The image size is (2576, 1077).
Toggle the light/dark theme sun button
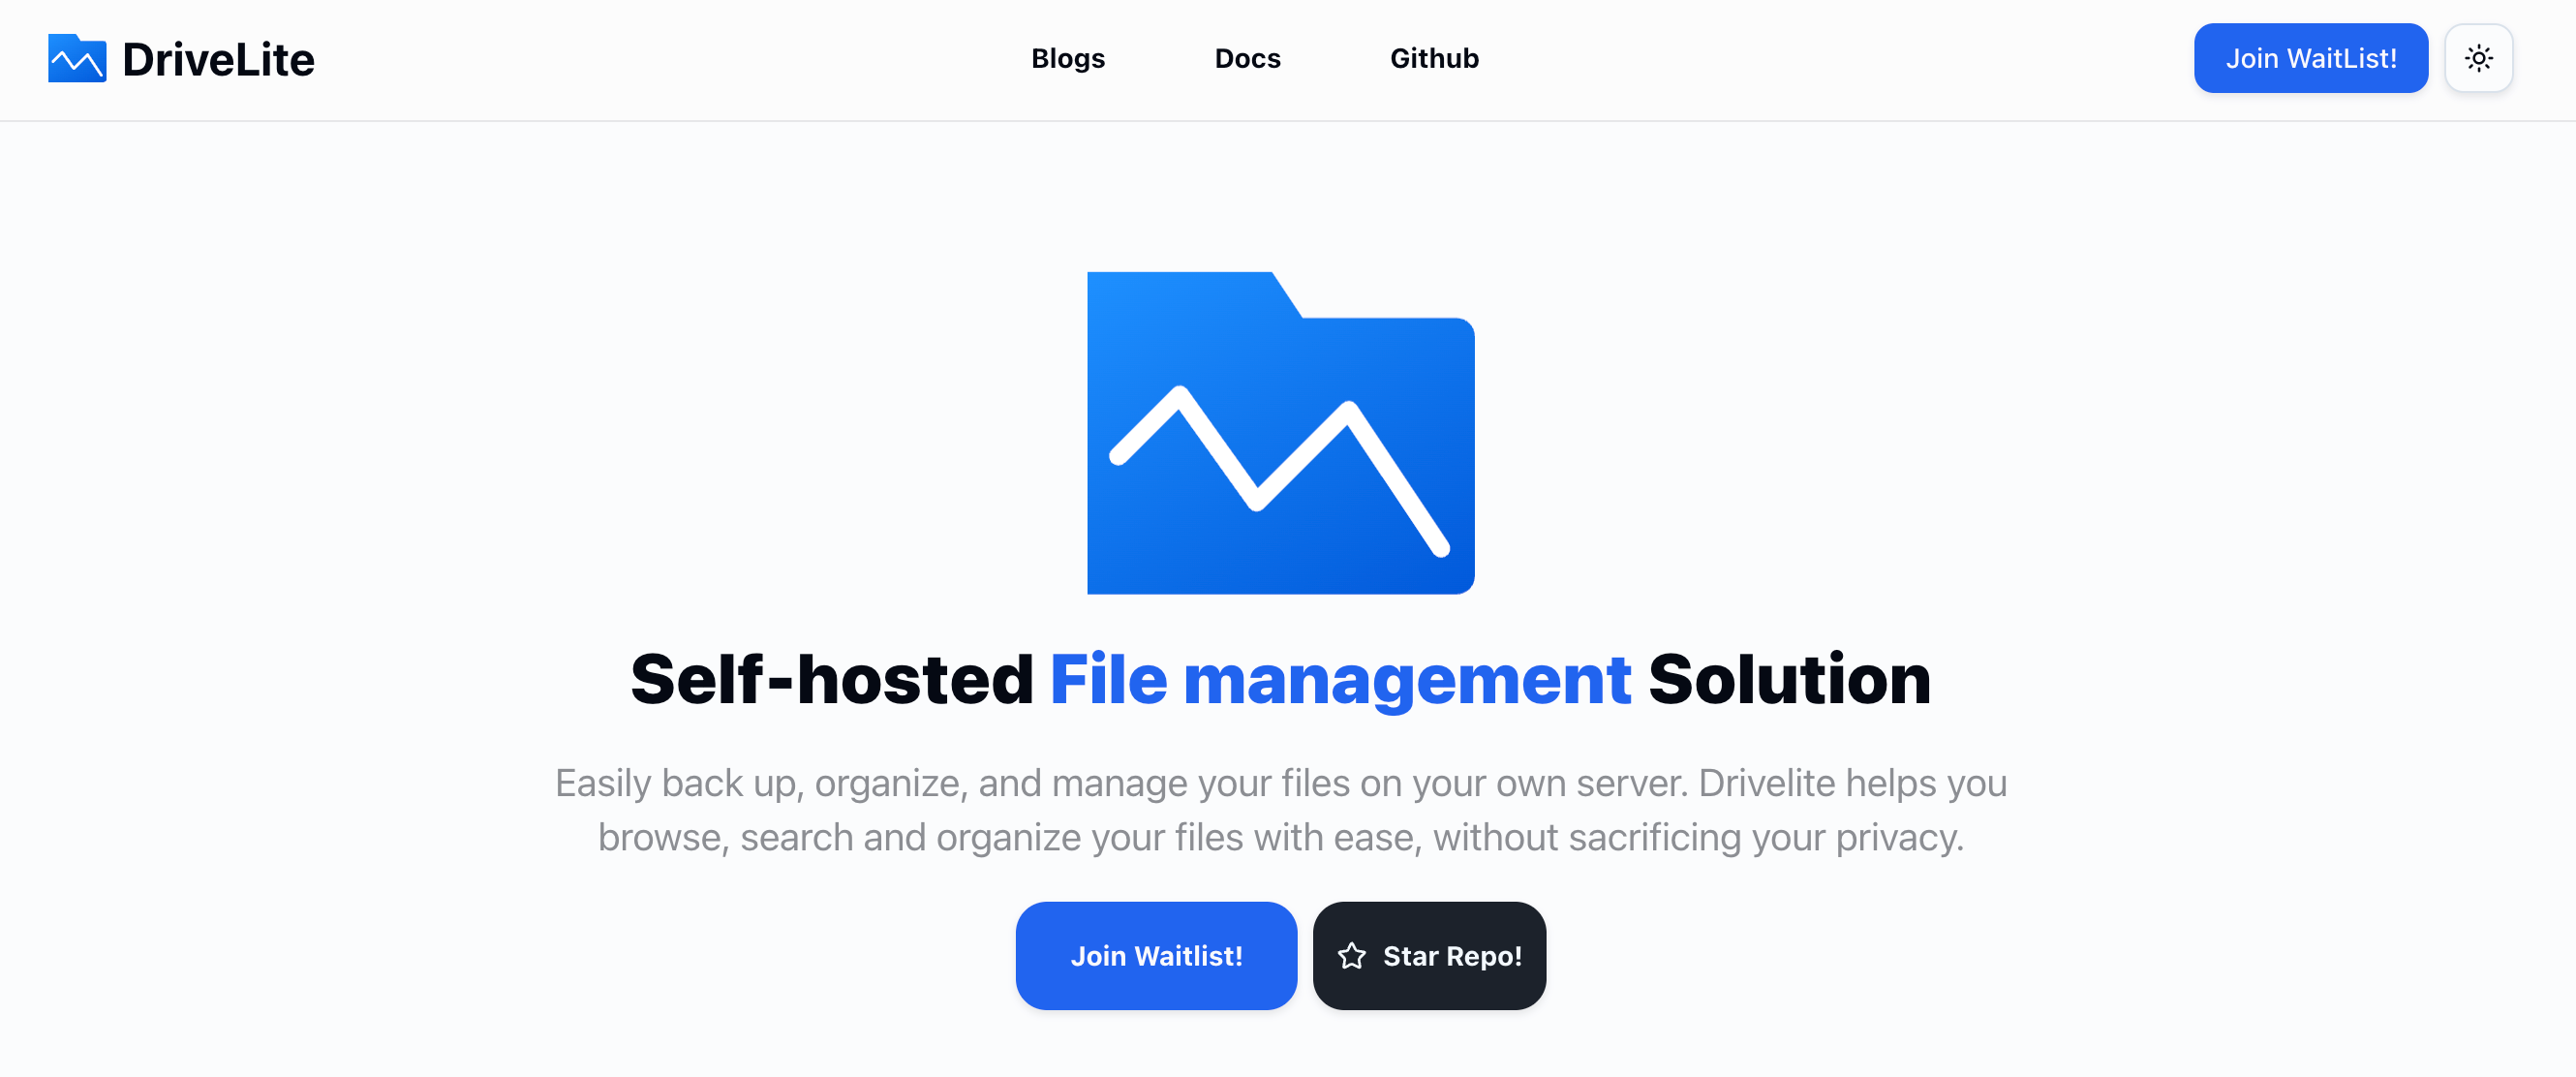click(2477, 58)
